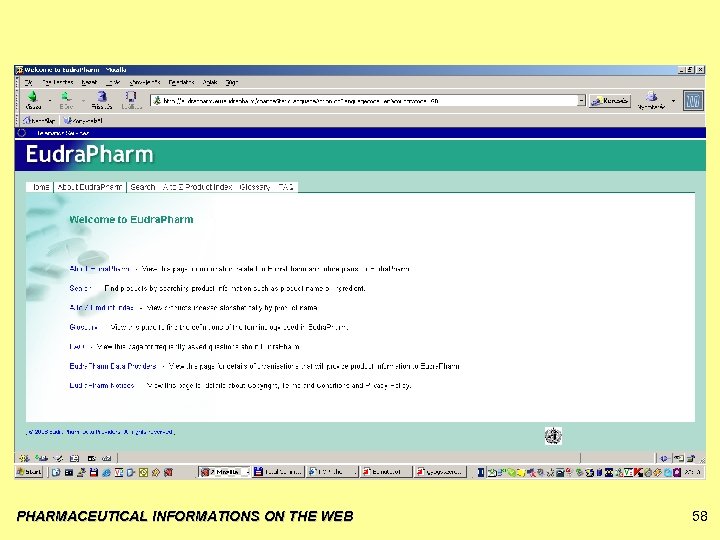The width and height of the screenshot is (720, 540).
Task: Click the Search button next to address bar
Action: click(x=610, y=101)
